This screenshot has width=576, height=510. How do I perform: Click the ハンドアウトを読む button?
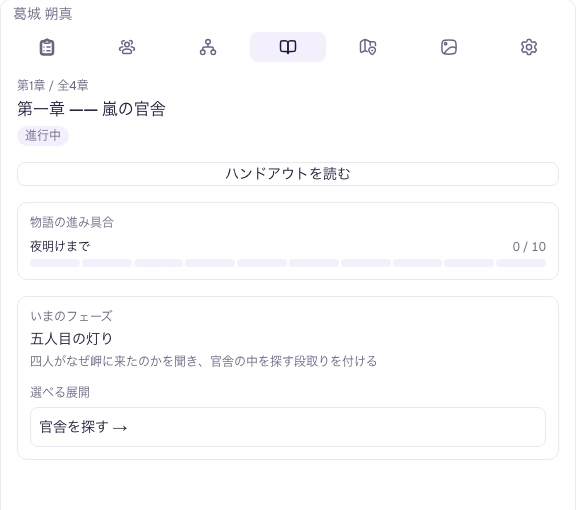(288, 174)
